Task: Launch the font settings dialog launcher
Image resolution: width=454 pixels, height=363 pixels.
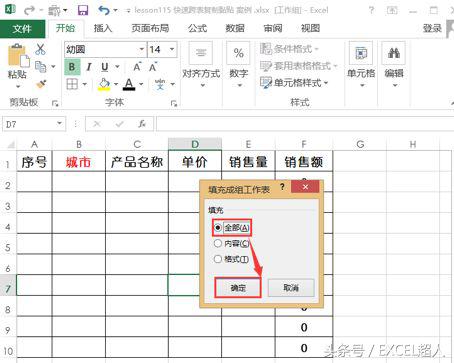Action: coord(174,103)
